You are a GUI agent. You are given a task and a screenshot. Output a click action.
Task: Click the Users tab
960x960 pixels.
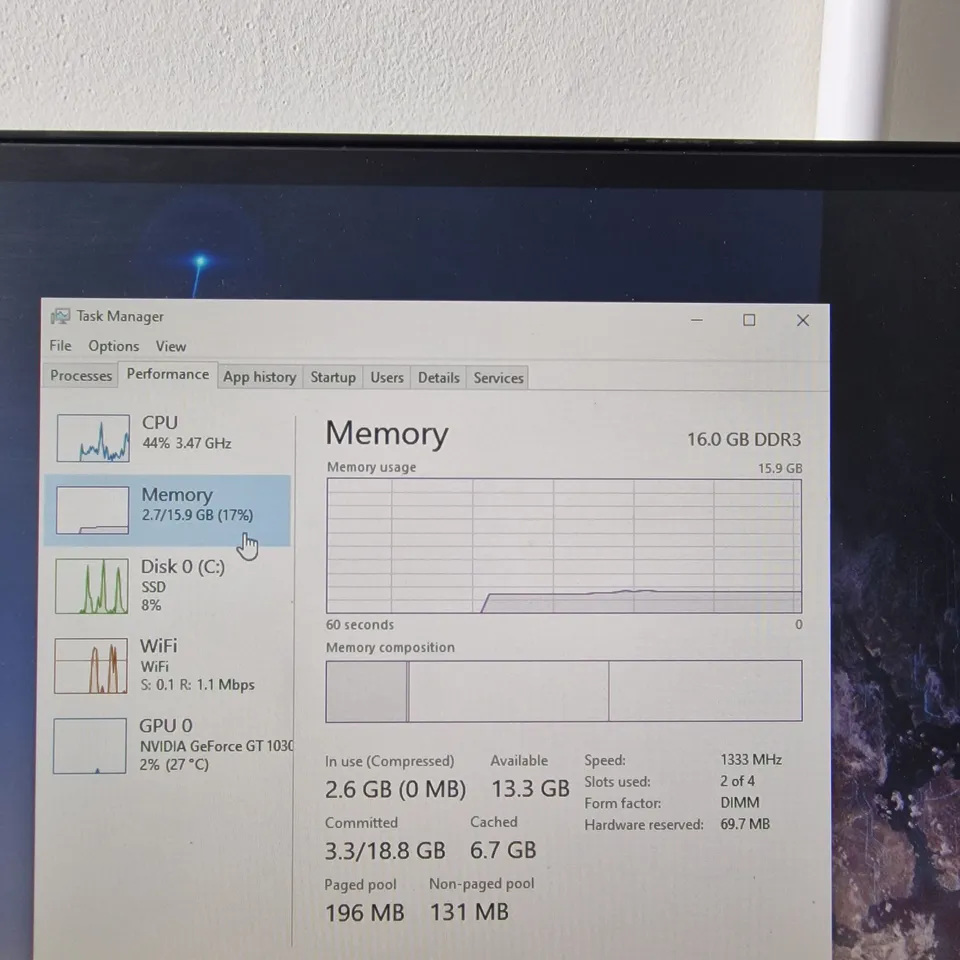386,377
